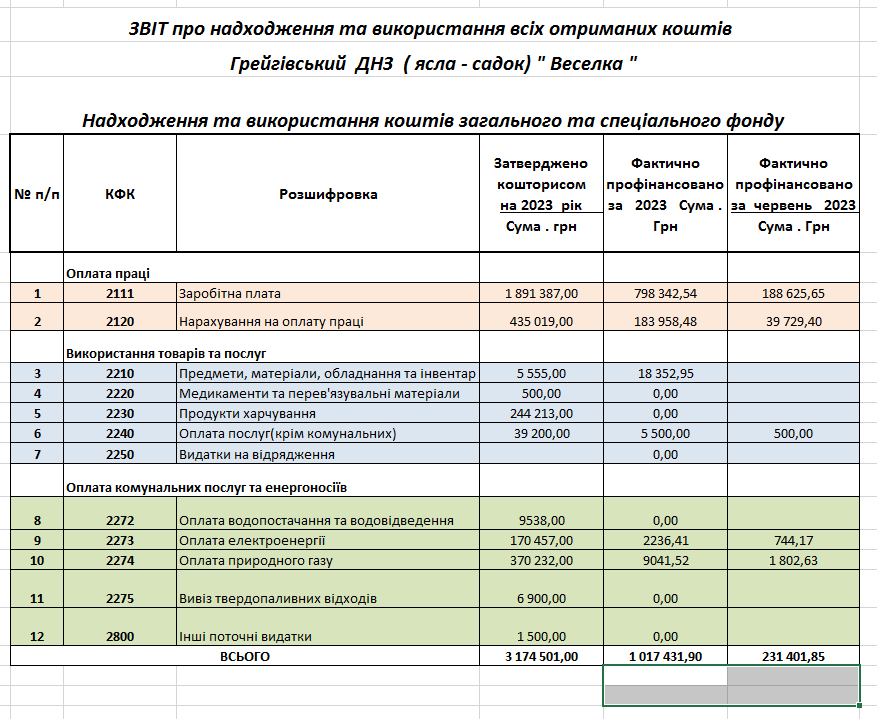The height and width of the screenshot is (719, 877).
Task: Click section label 'Використання товарів та послуг'
Action: pos(166,353)
